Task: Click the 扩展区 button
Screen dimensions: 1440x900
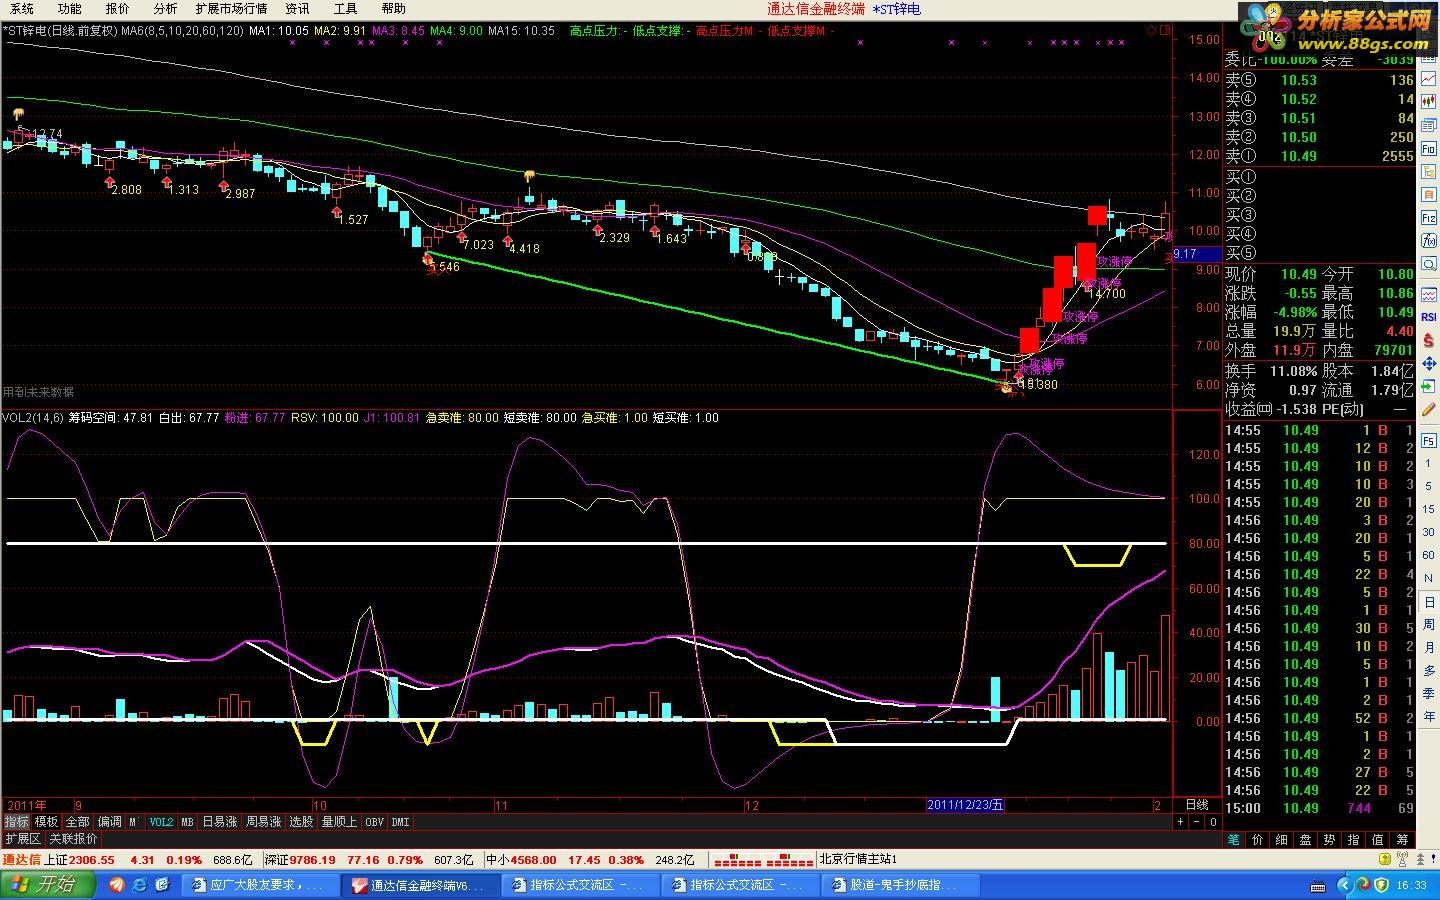Action: (x=22, y=839)
